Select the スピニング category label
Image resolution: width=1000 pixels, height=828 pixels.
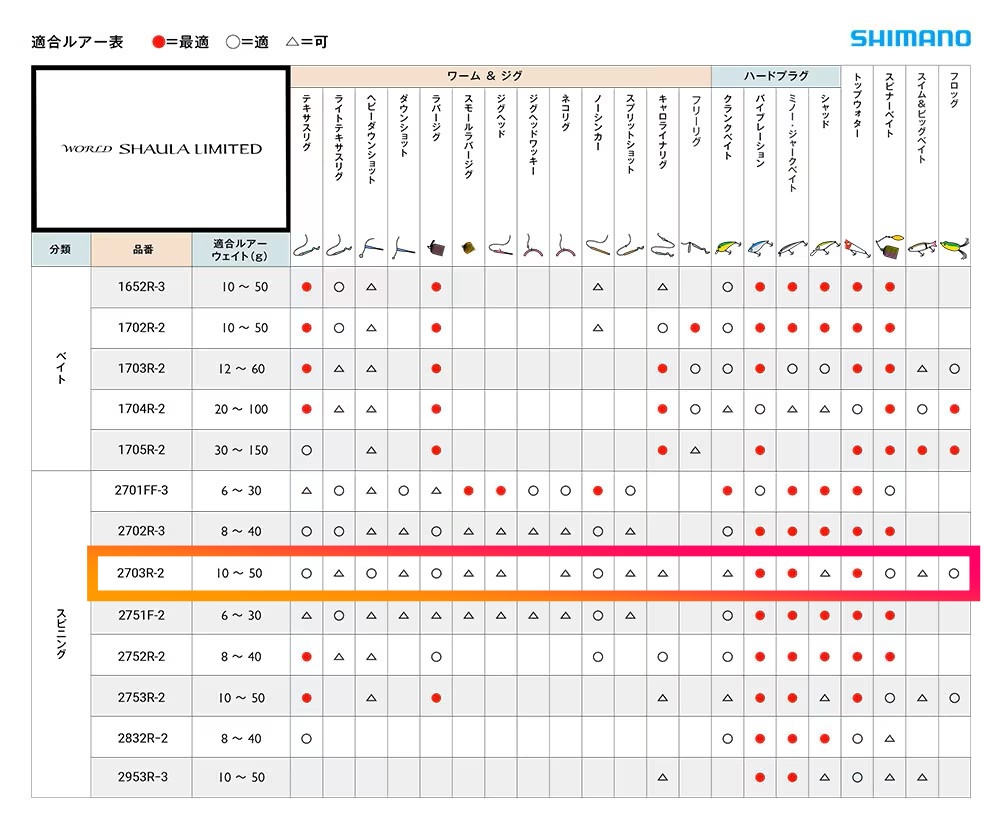pyautogui.click(x=61, y=634)
